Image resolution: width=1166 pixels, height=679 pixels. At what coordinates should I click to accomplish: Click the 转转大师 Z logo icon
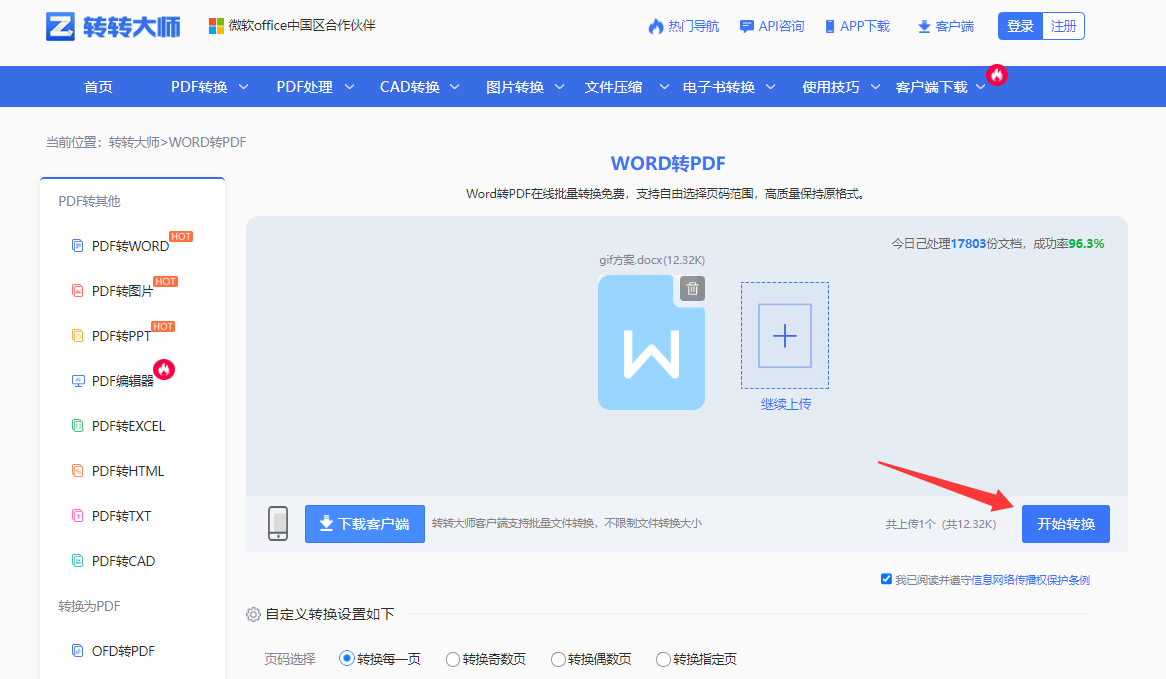click(60, 26)
